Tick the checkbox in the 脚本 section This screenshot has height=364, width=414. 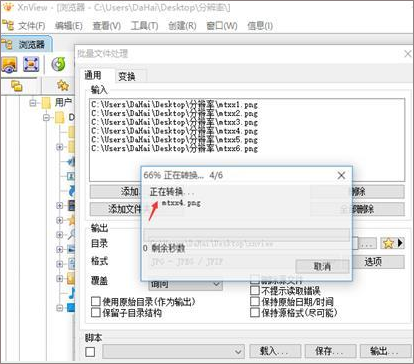[x=90, y=352]
